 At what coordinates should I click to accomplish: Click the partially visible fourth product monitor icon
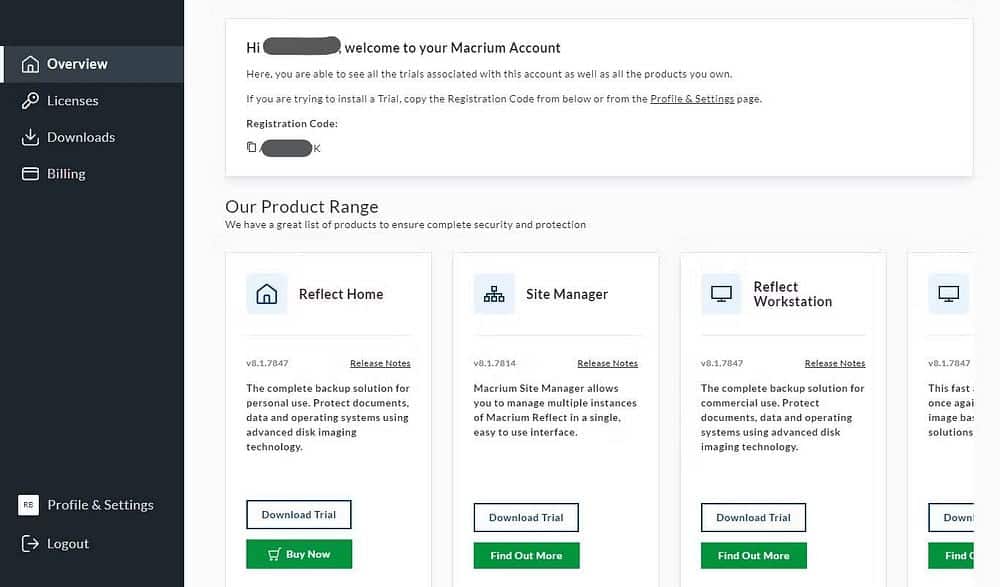coord(948,294)
